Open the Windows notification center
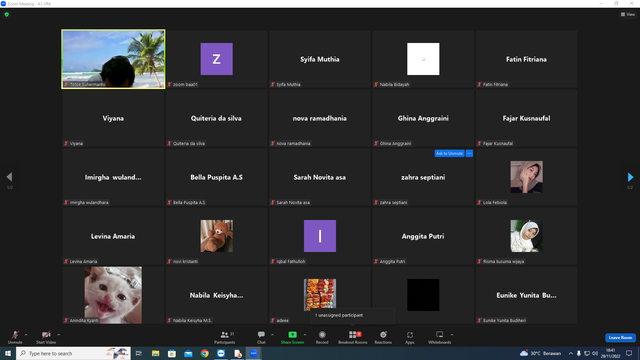The image size is (640, 360). (629, 353)
